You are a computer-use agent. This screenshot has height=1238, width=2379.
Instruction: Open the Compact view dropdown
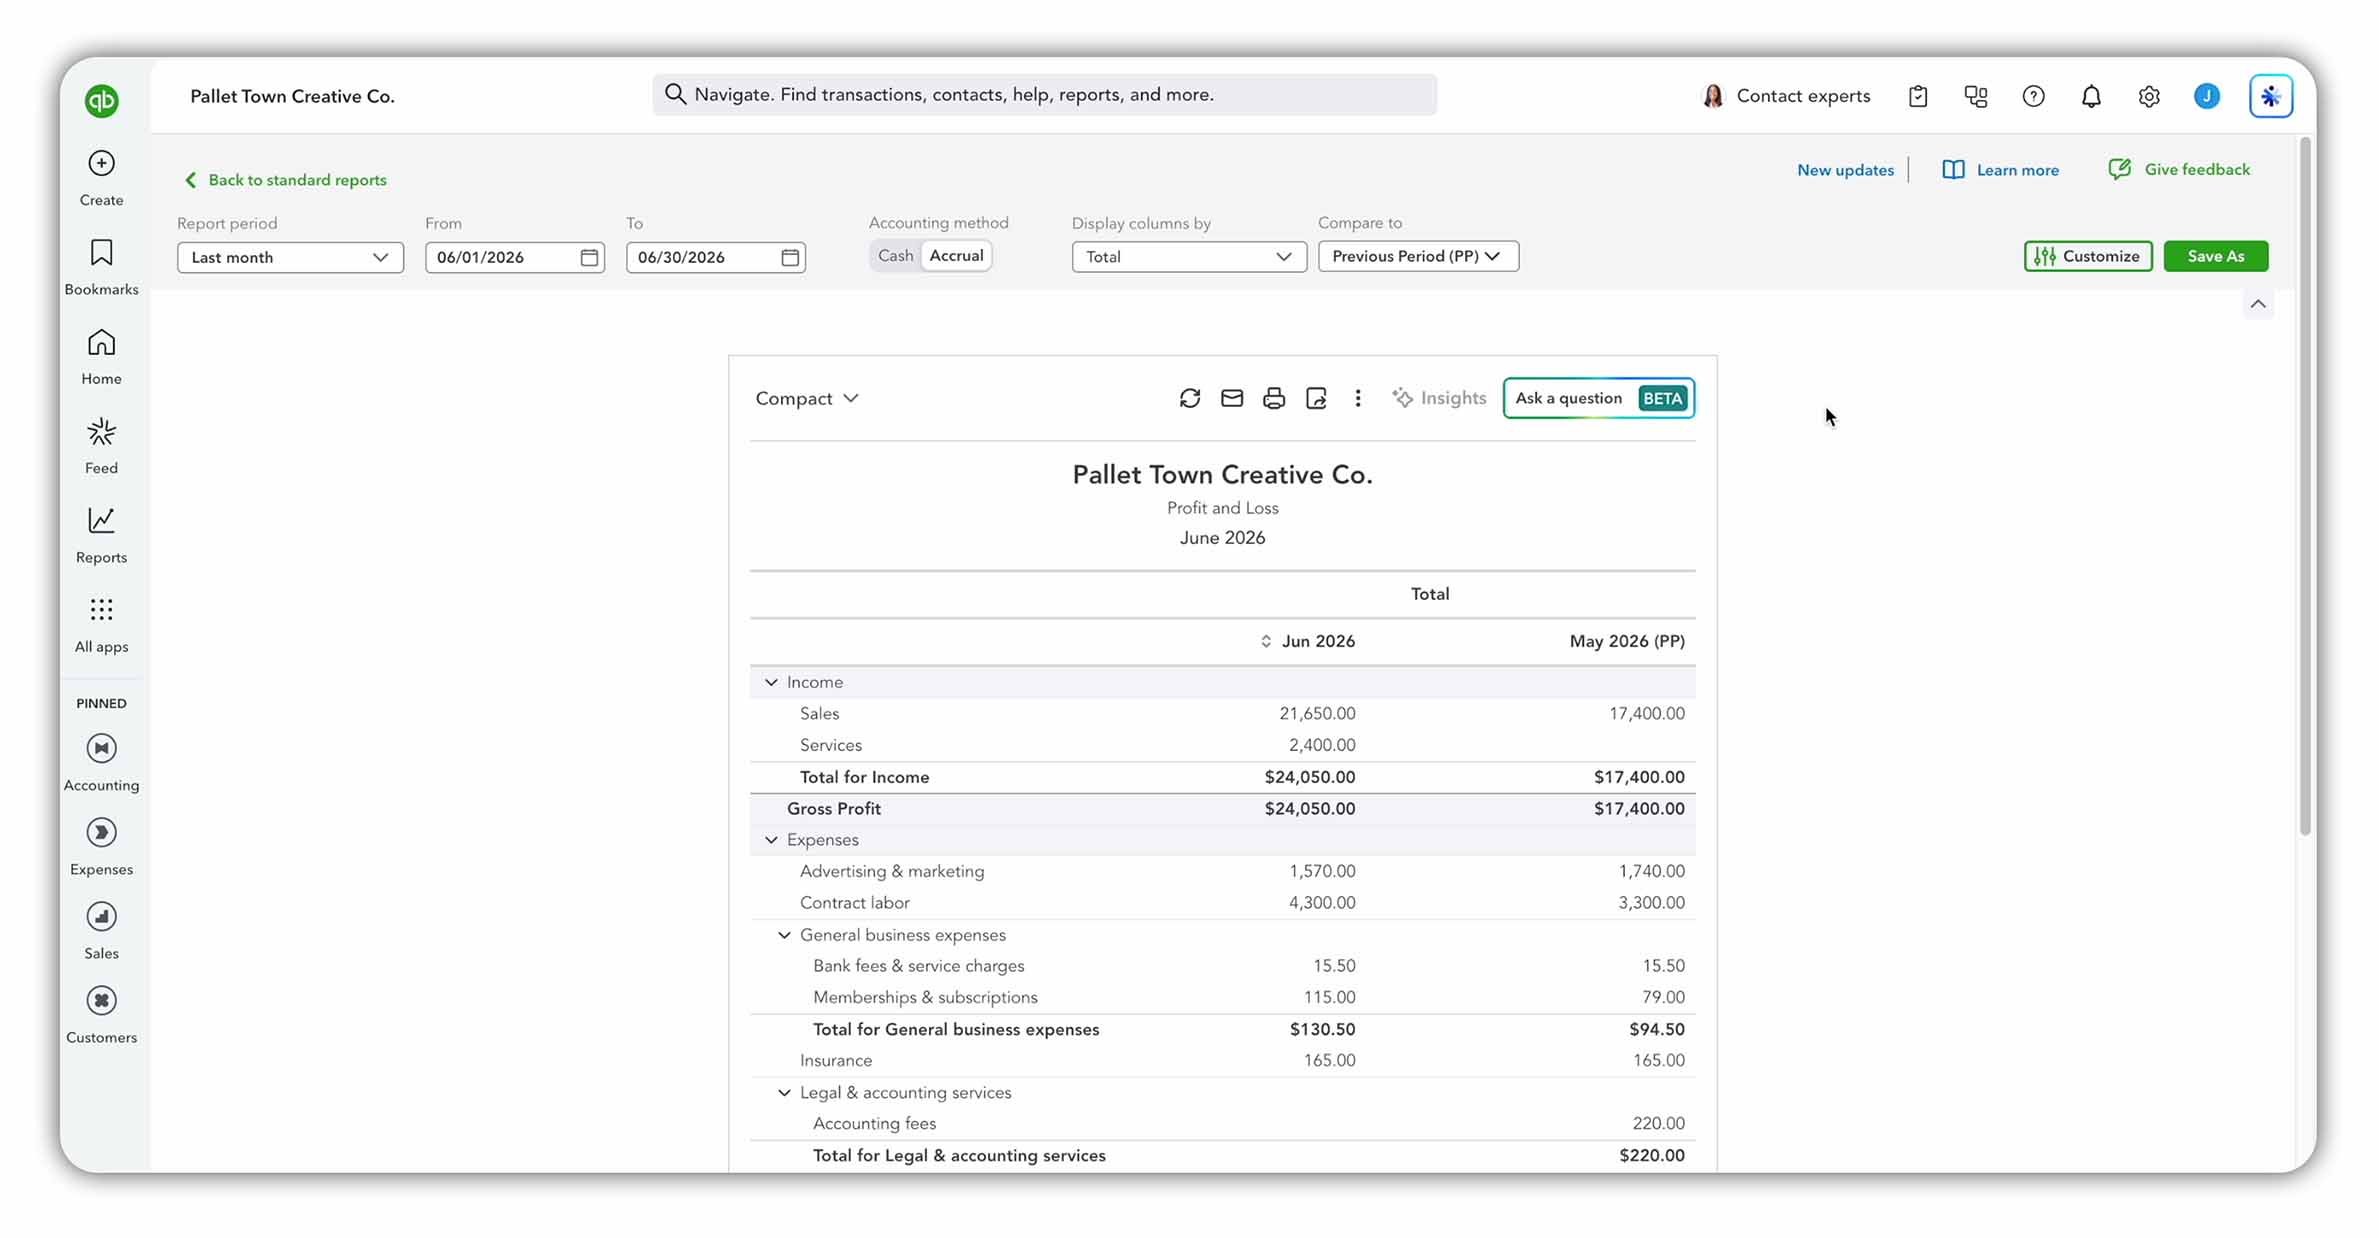point(806,398)
